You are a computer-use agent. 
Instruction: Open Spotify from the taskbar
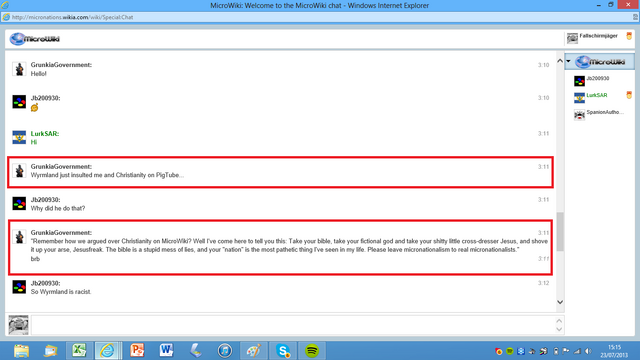tap(312, 350)
